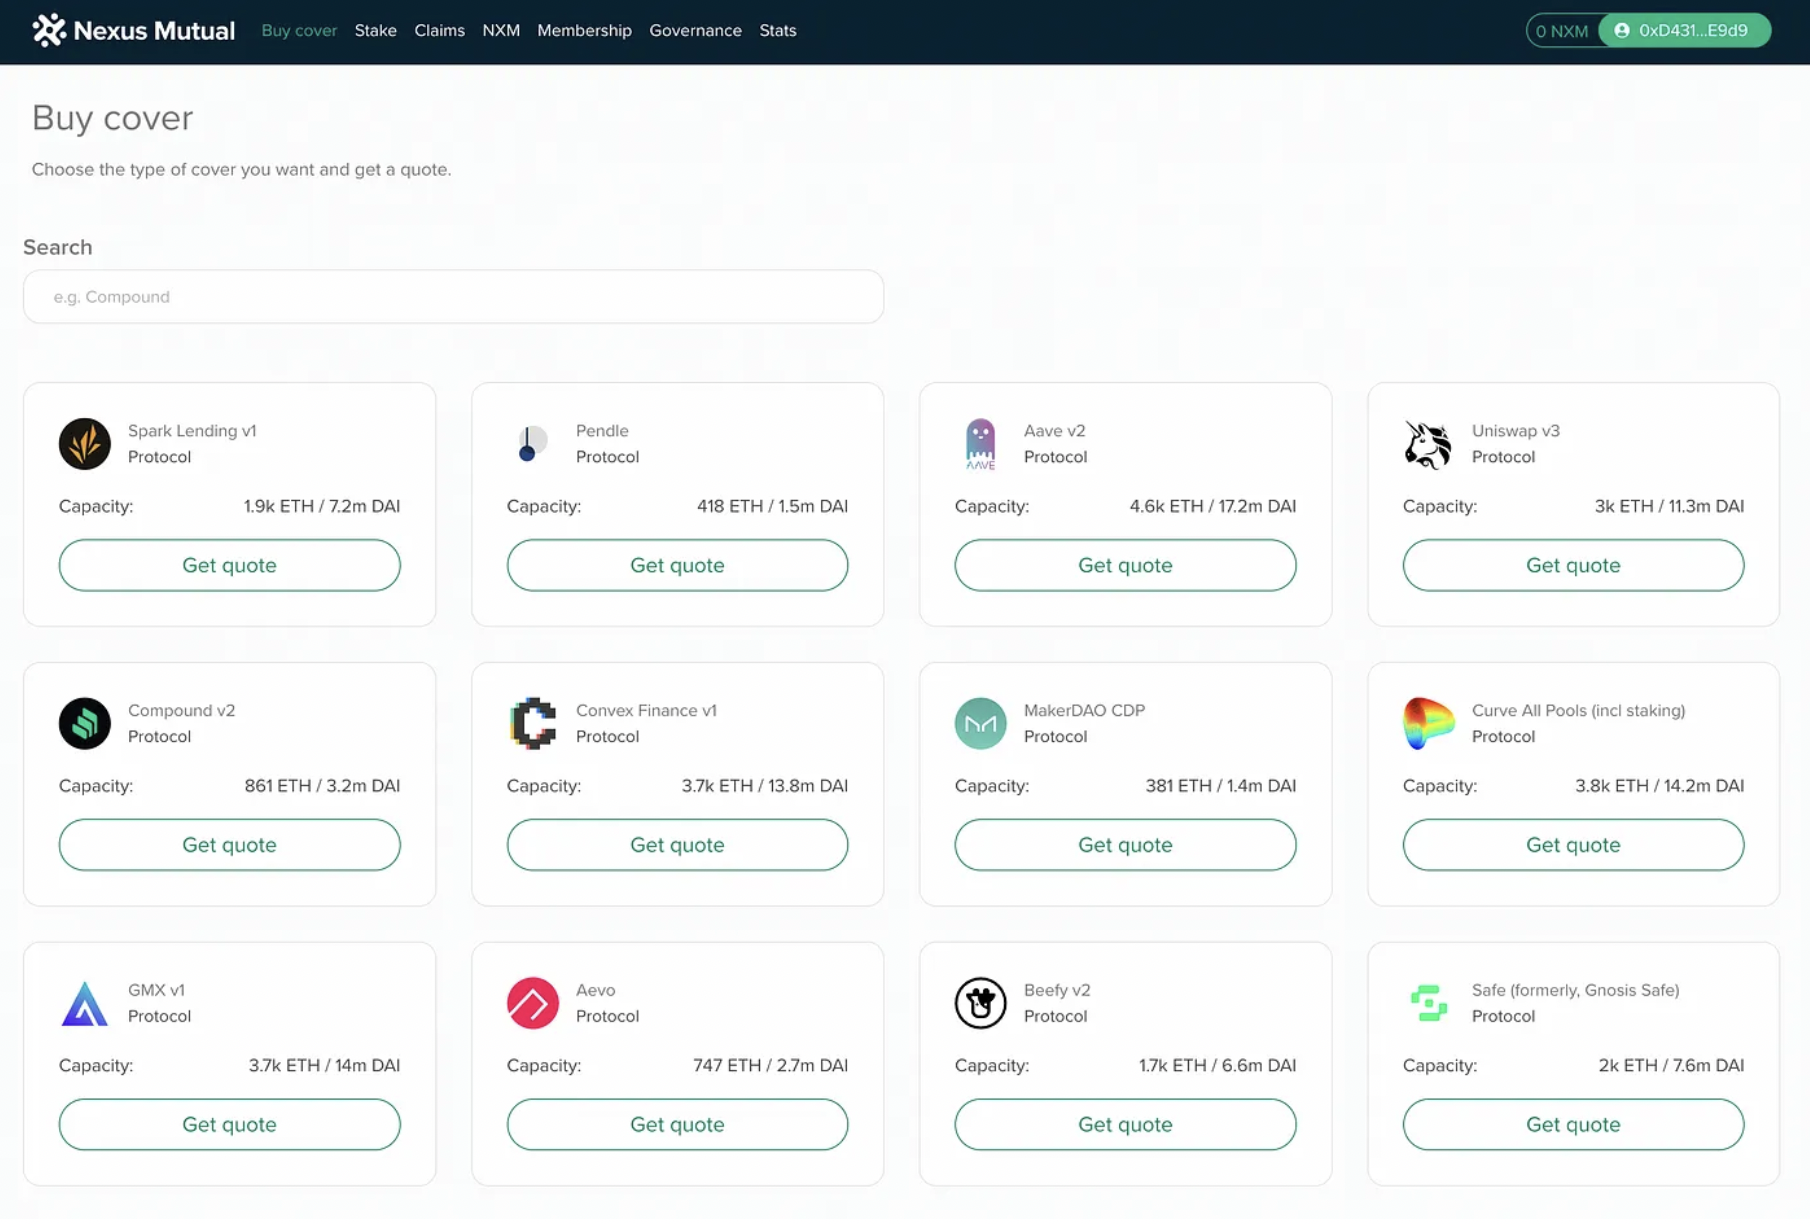Click the Uniswap v3 card title
Screen dimensions: 1810x1224
(1515, 430)
